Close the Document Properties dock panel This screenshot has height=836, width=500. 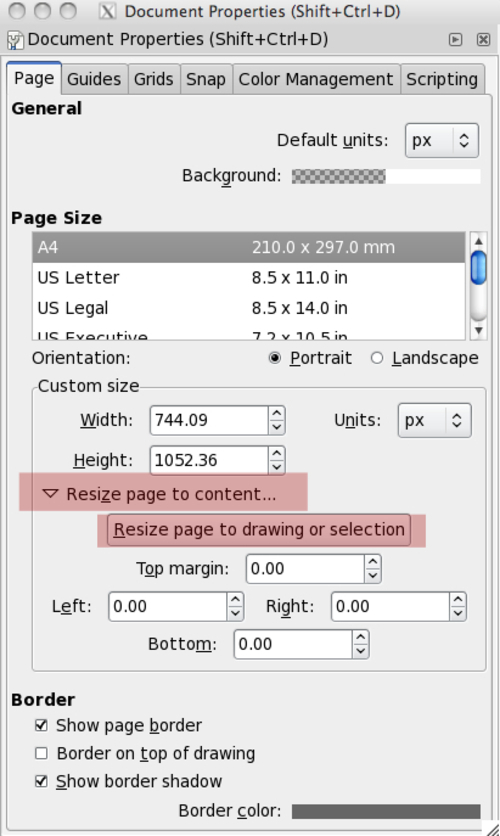(483, 39)
